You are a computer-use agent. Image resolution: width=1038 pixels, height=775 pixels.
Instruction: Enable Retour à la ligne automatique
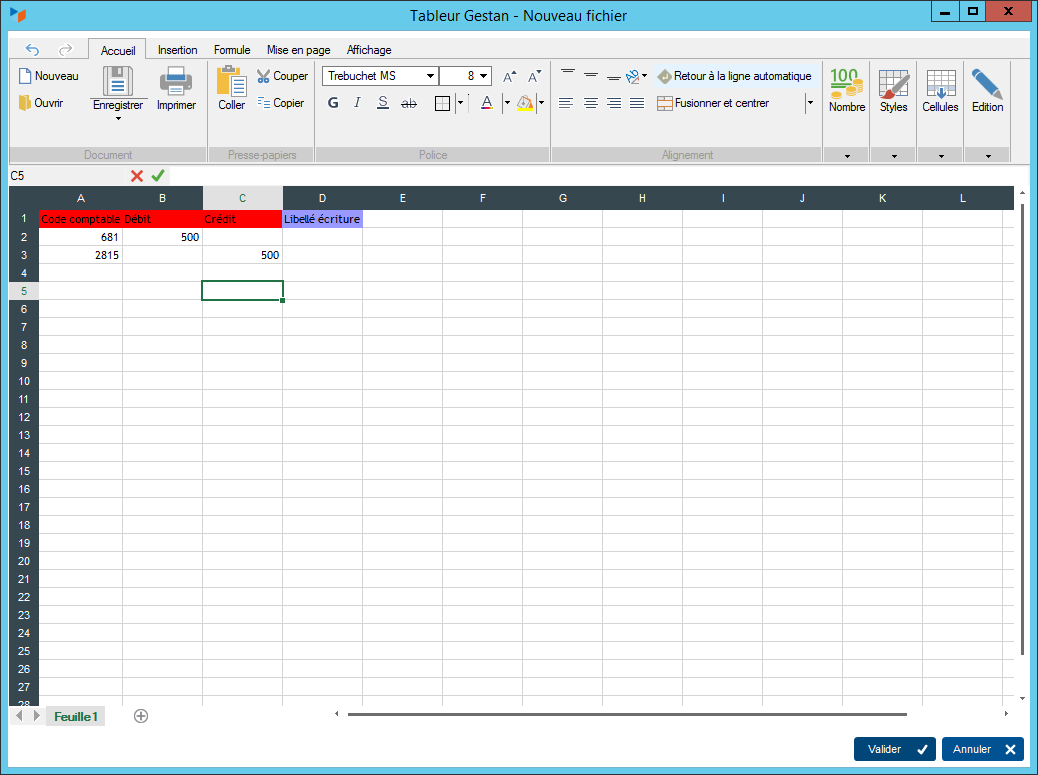tap(734, 76)
